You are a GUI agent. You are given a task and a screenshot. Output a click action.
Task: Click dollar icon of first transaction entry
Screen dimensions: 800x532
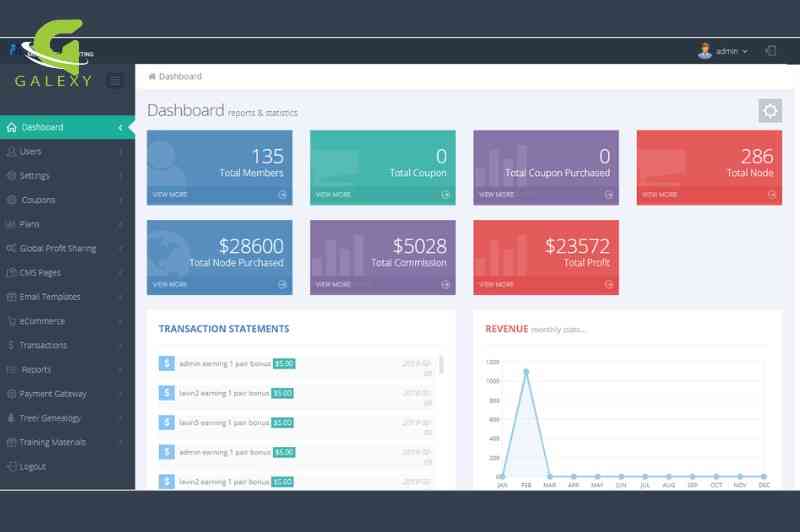[x=167, y=364]
